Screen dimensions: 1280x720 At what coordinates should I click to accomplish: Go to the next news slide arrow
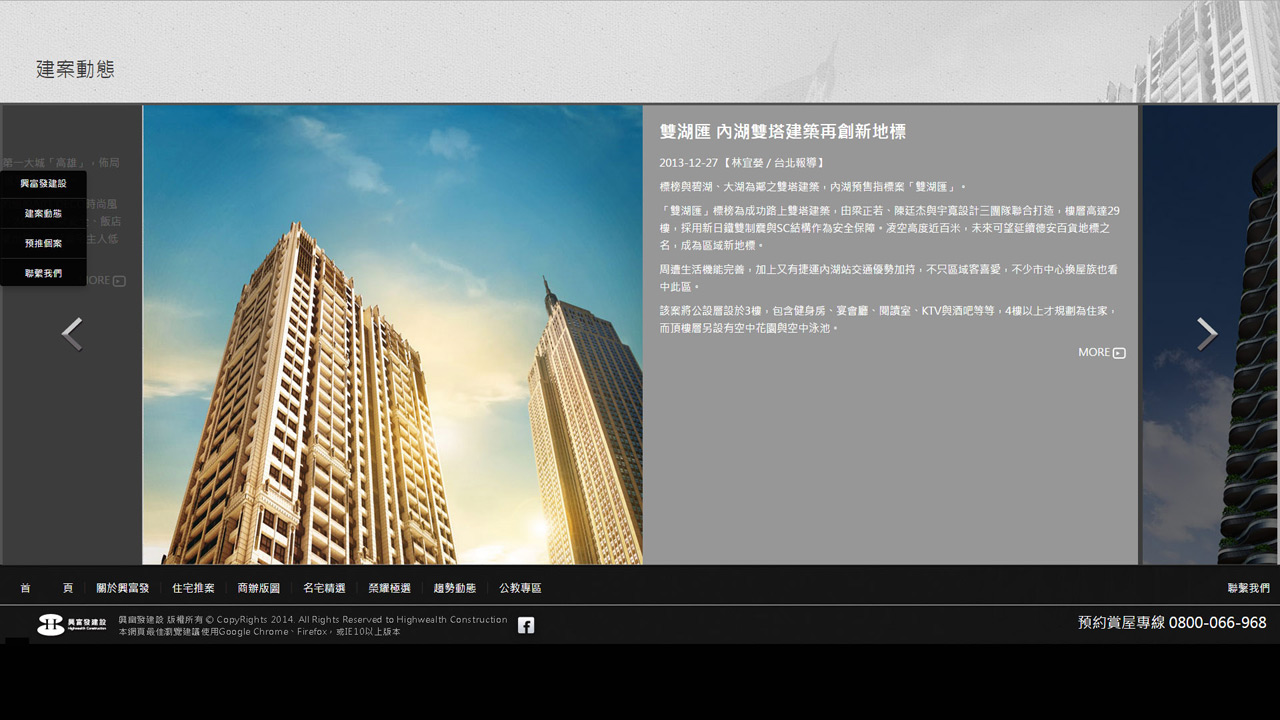pyautogui.click(x=1207, y=334)
